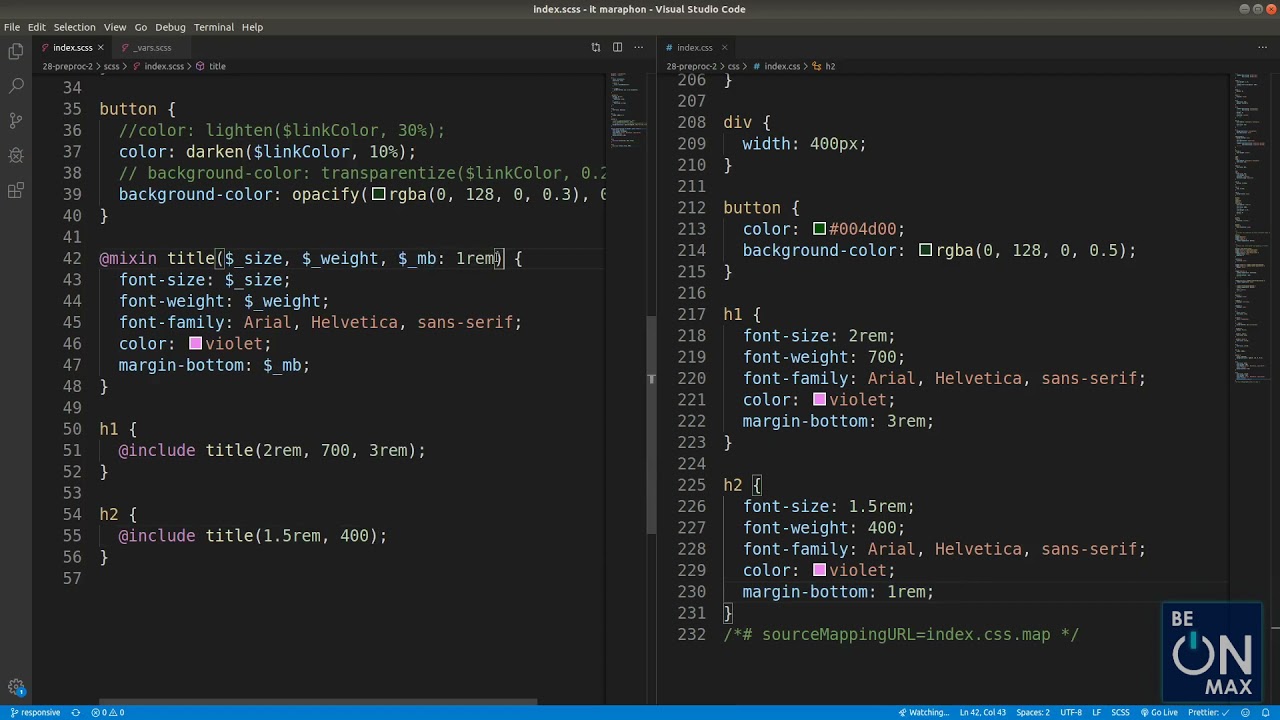1280x720 pixels.
Task: Open the Source Control view
Action: [16, 121]
